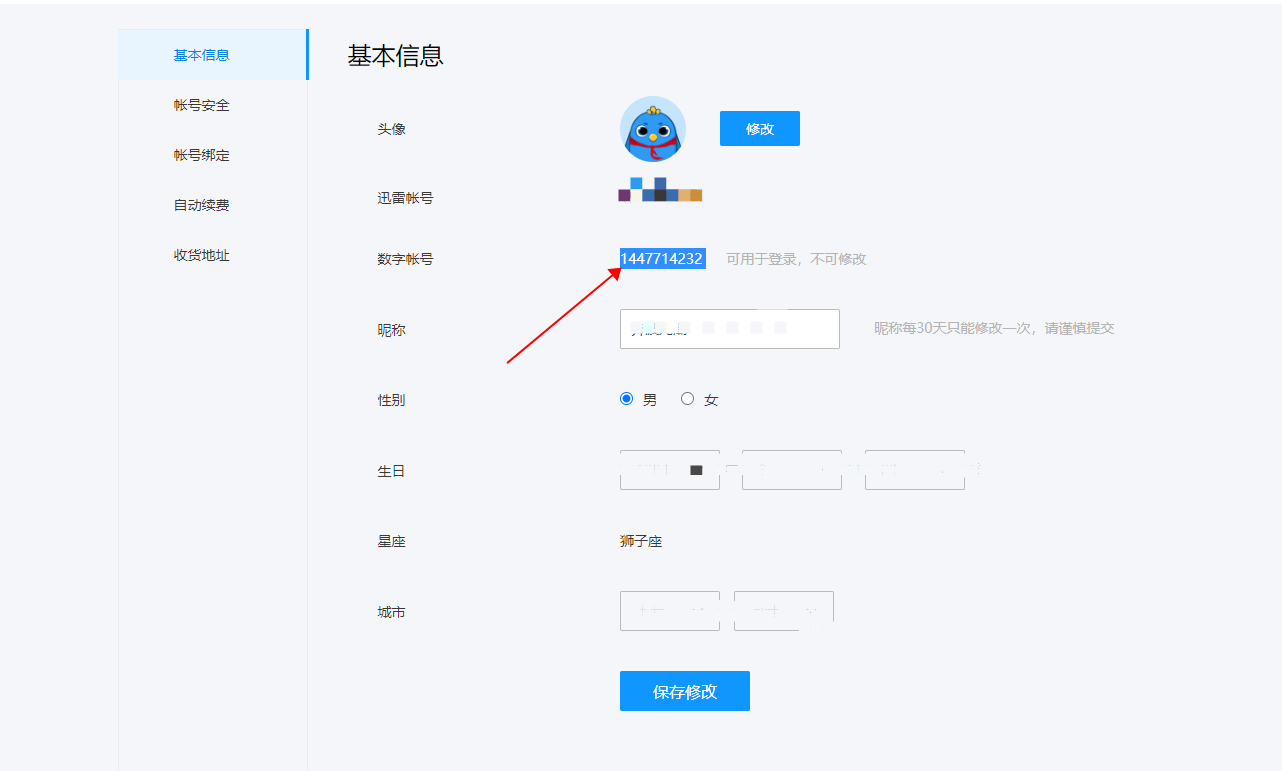Click the blue bird avatar image
This screenshot has width=1282, height=771.
(653, 130)
